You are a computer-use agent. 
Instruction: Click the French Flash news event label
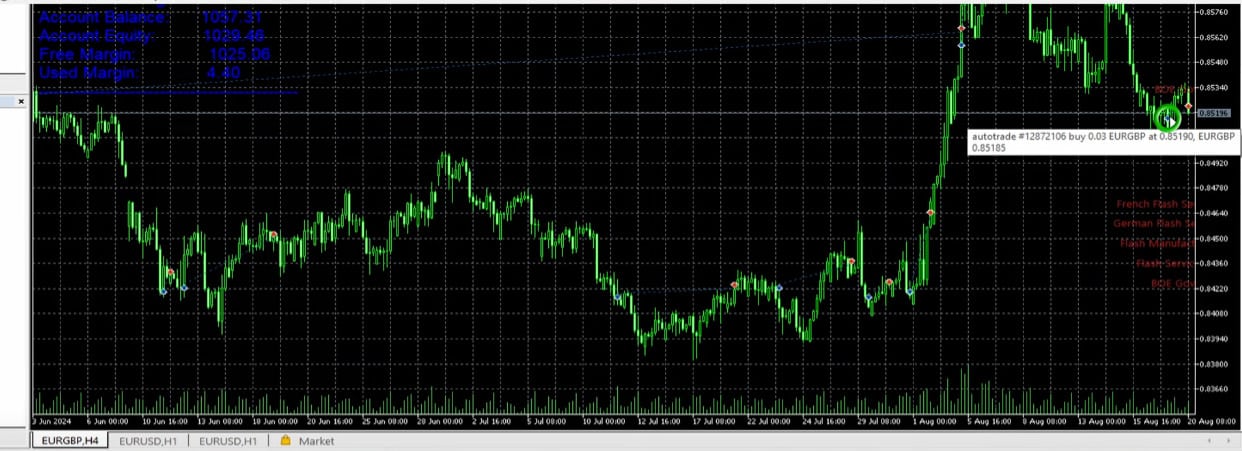coord(1155,204)
